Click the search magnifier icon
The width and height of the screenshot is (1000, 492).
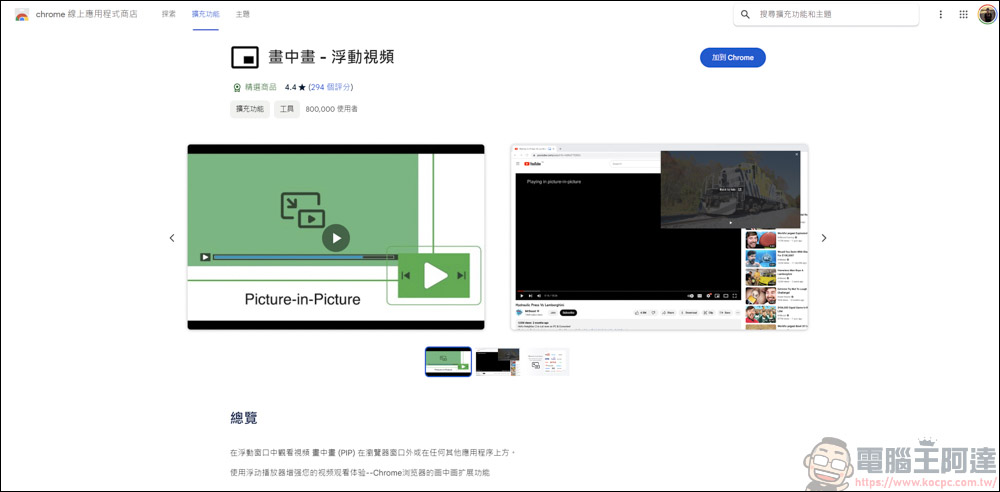point(746,15)
